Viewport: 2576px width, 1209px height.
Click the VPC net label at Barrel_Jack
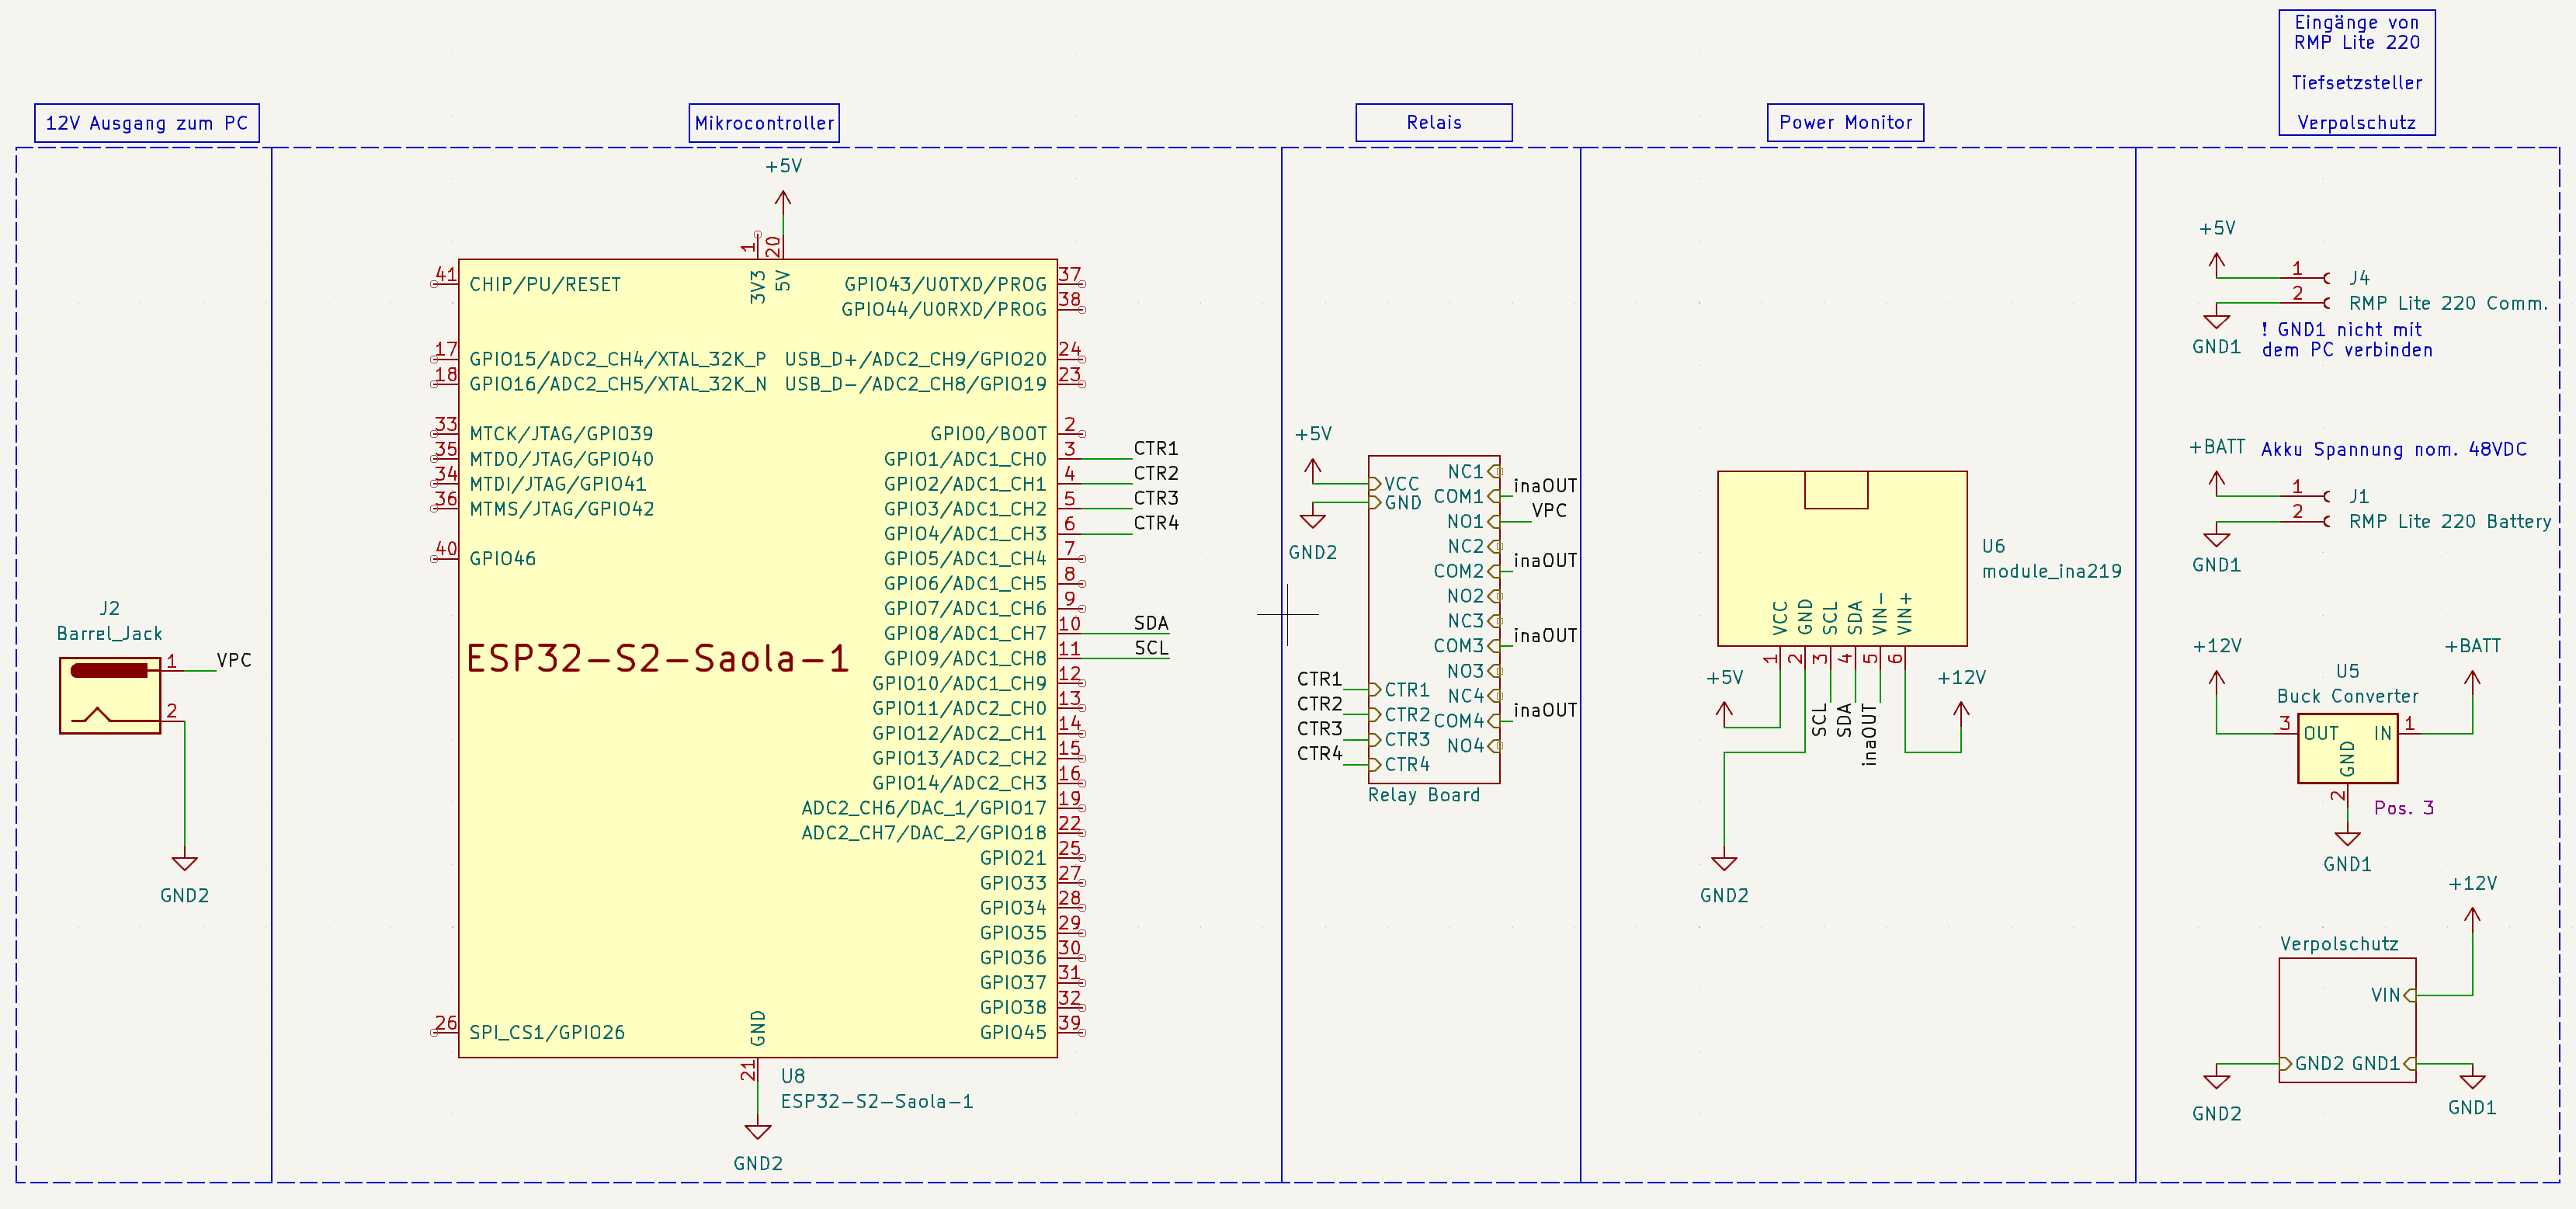click(234, 660)
